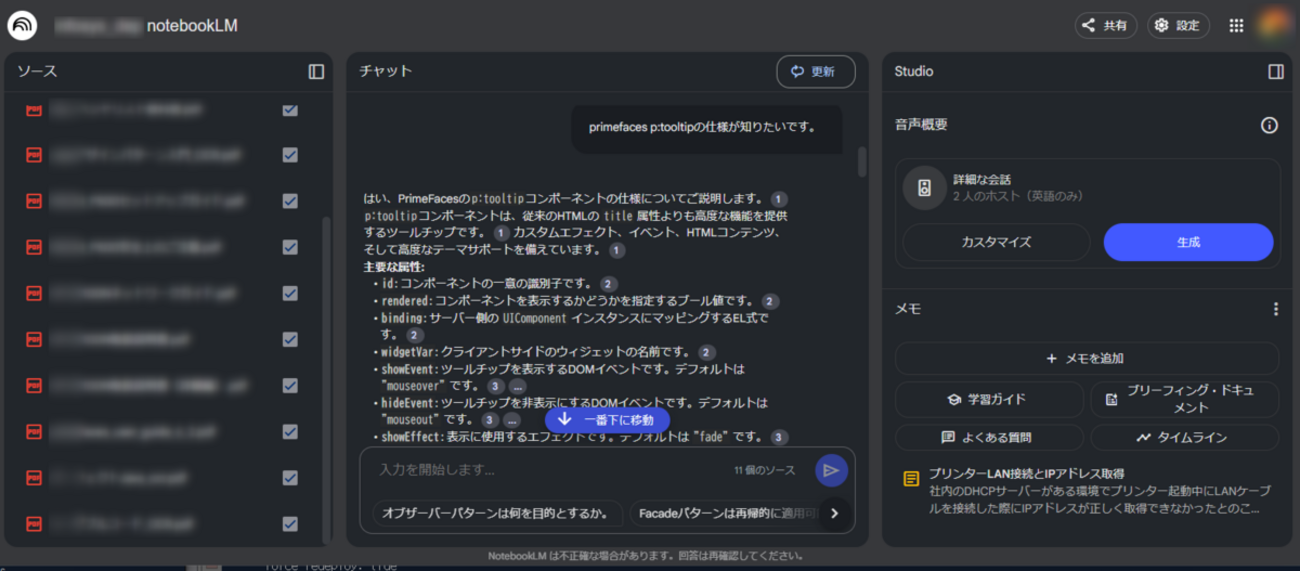Open 設定 settings

[x=1178, y=26]
